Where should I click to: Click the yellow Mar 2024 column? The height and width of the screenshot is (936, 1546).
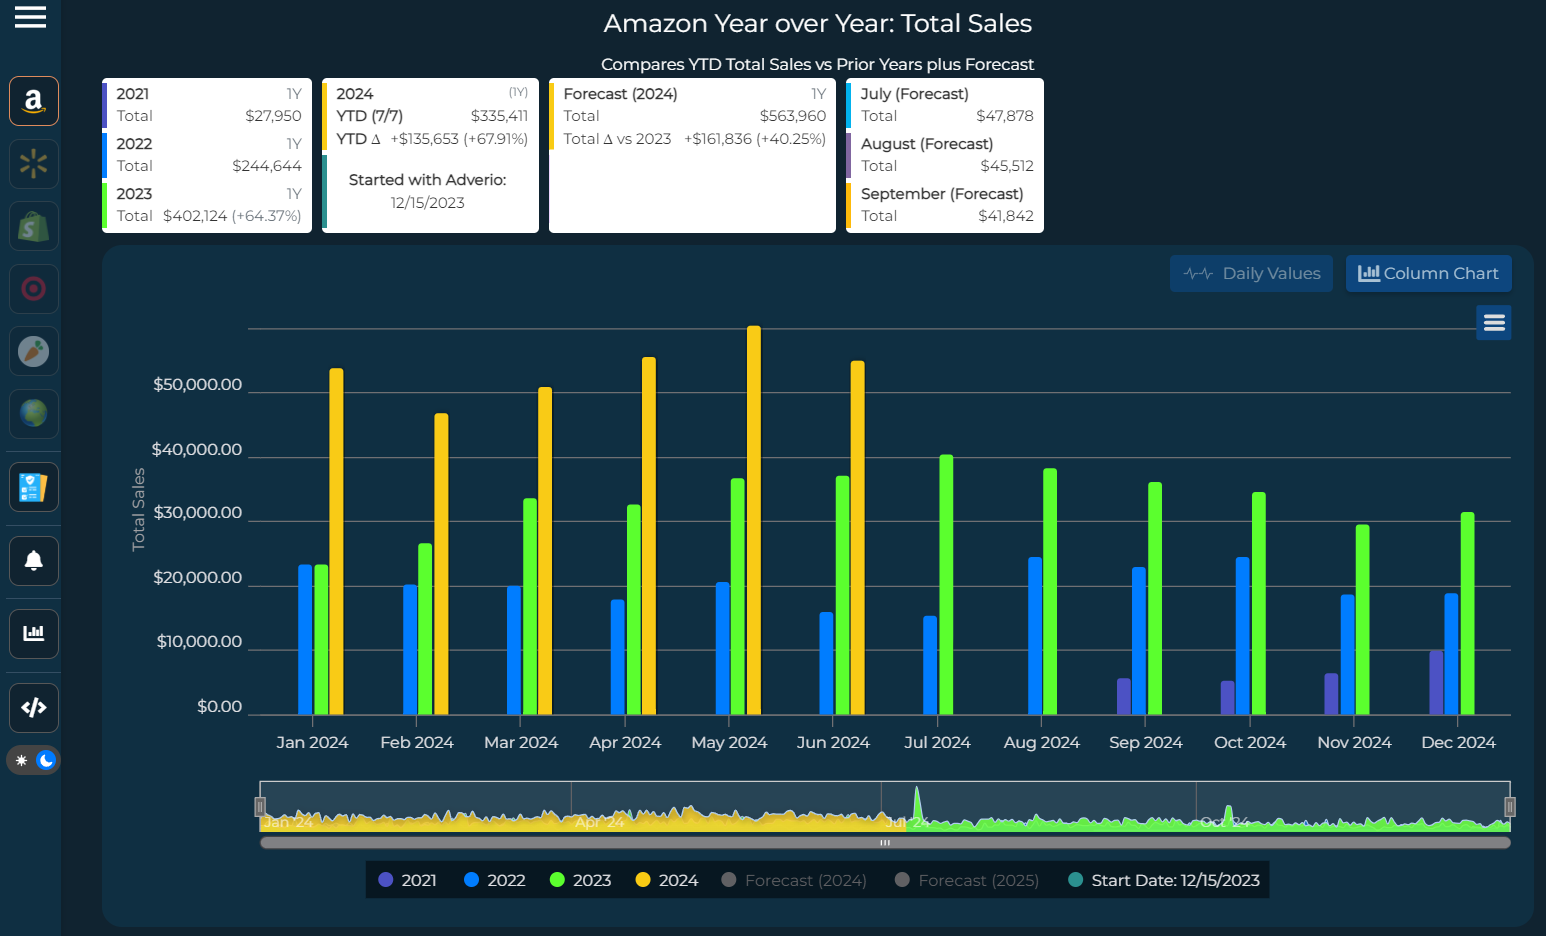545,550
